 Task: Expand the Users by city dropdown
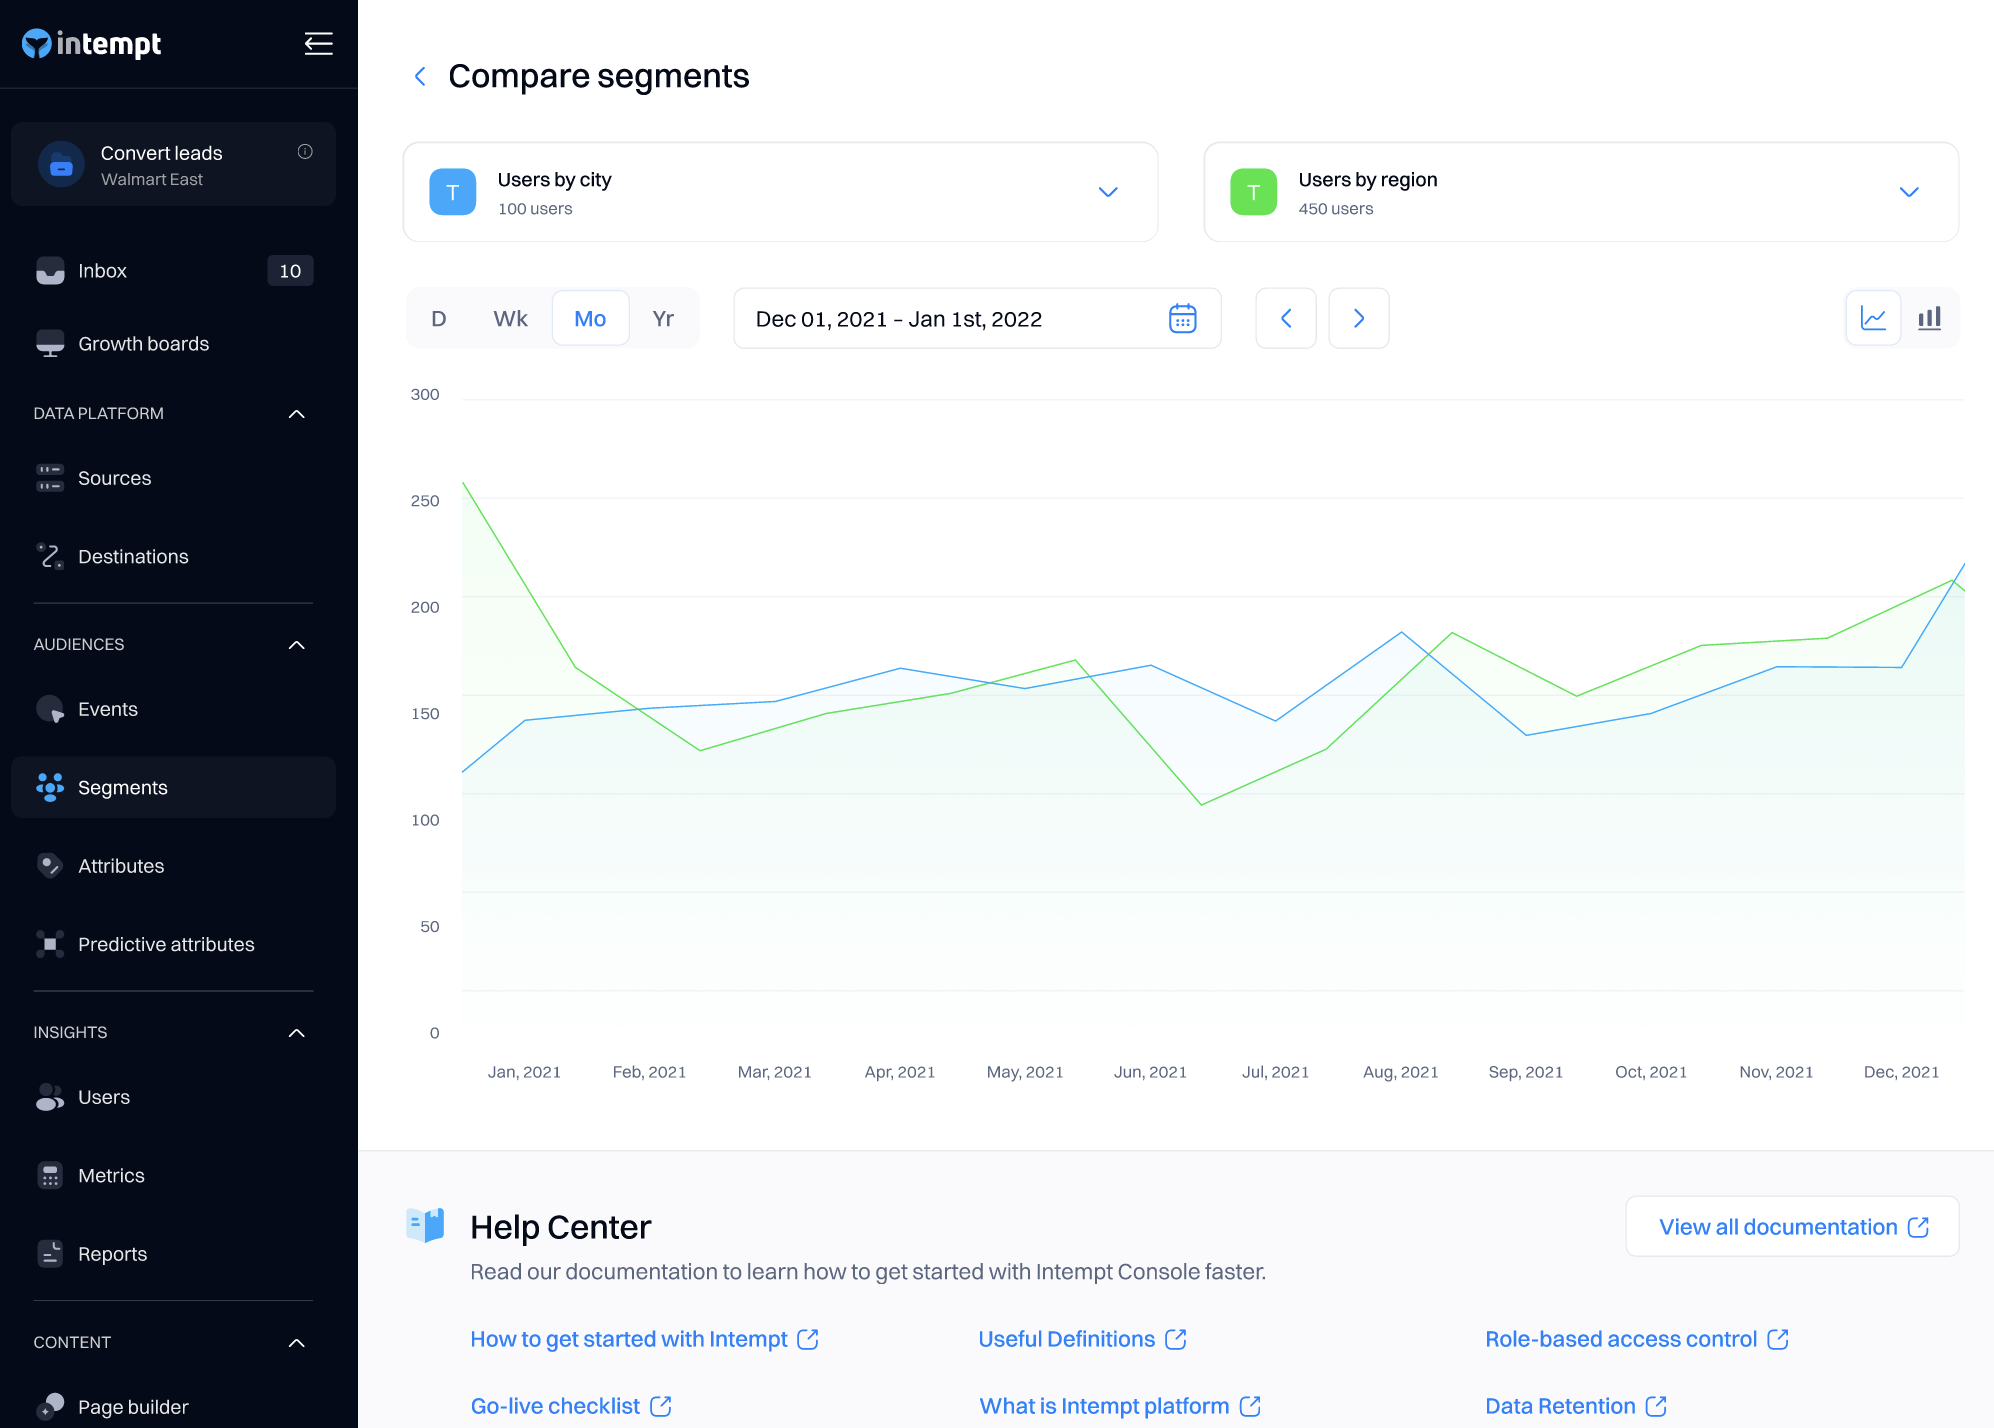(x=1108, y=192)
